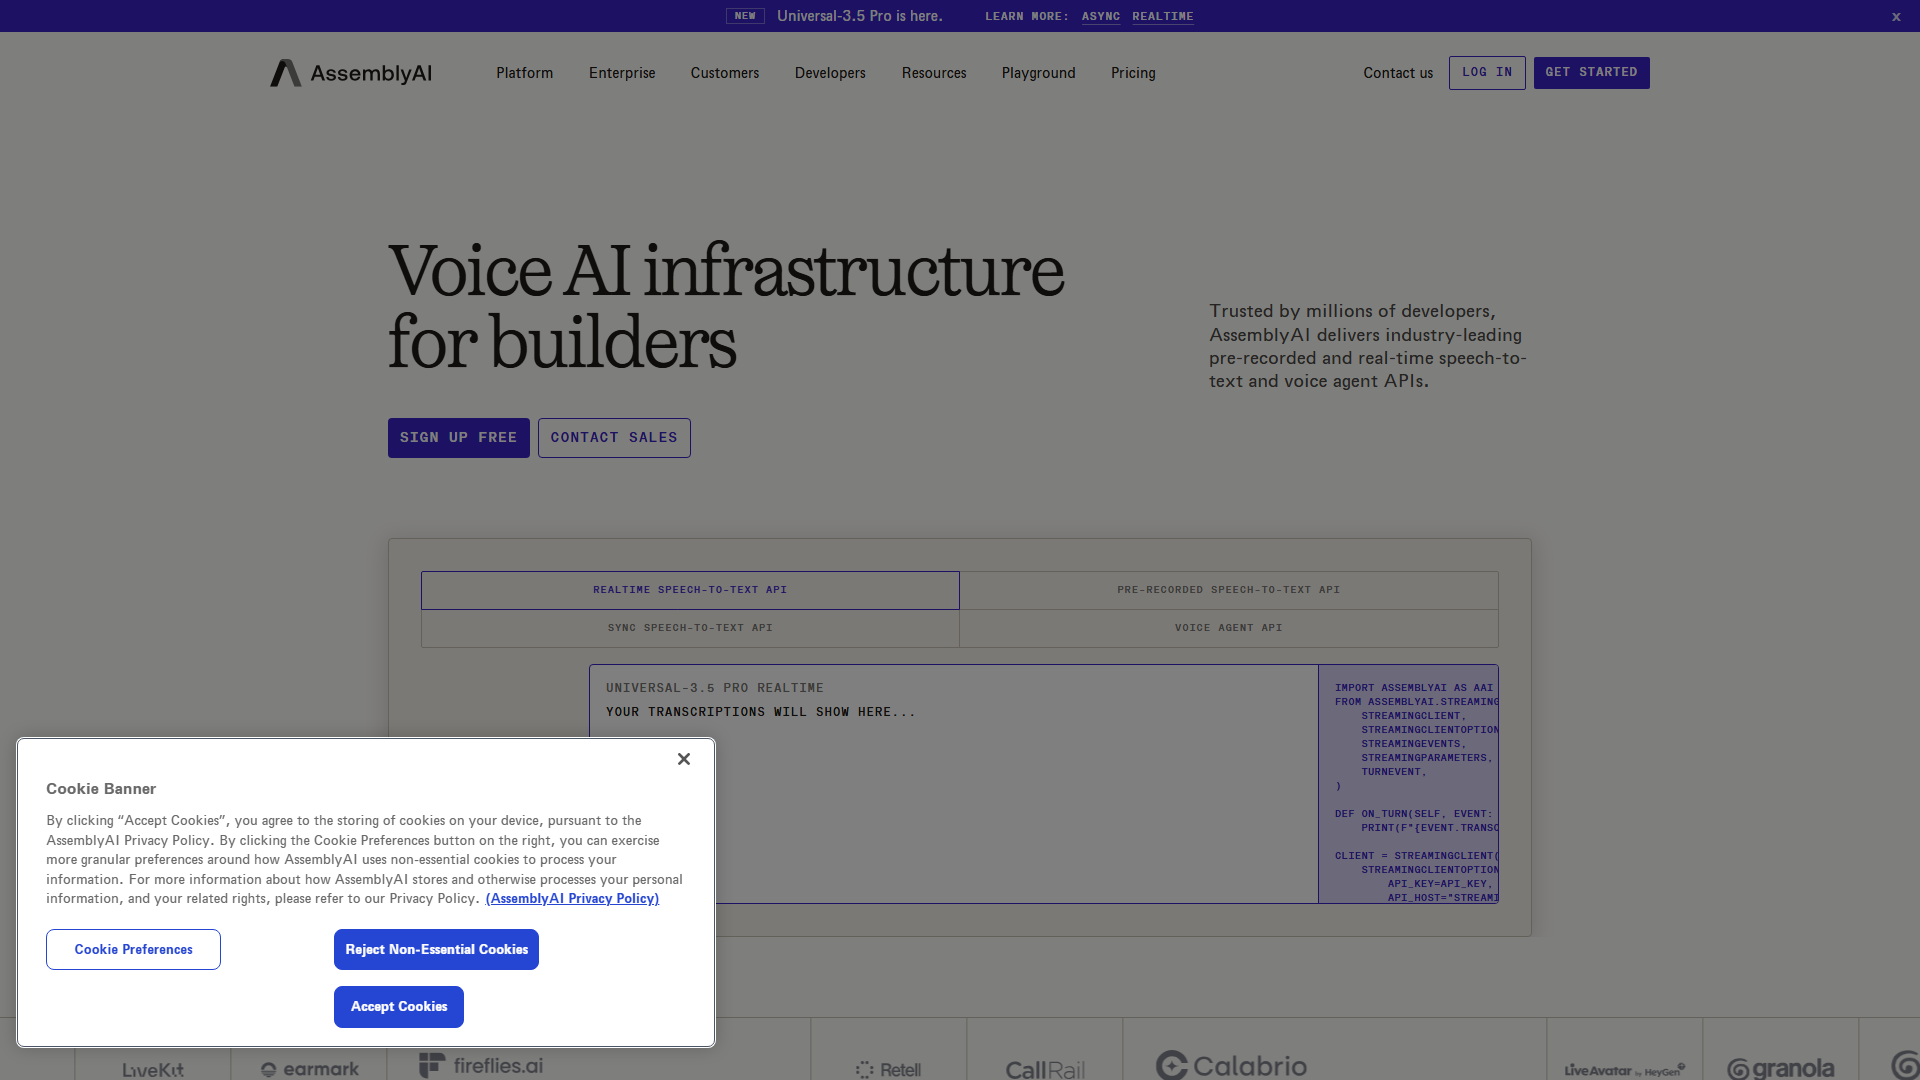The image size is (1920, 1080).
Task: Reject Non-Essential Cookies
Action: tap(436, 949)
